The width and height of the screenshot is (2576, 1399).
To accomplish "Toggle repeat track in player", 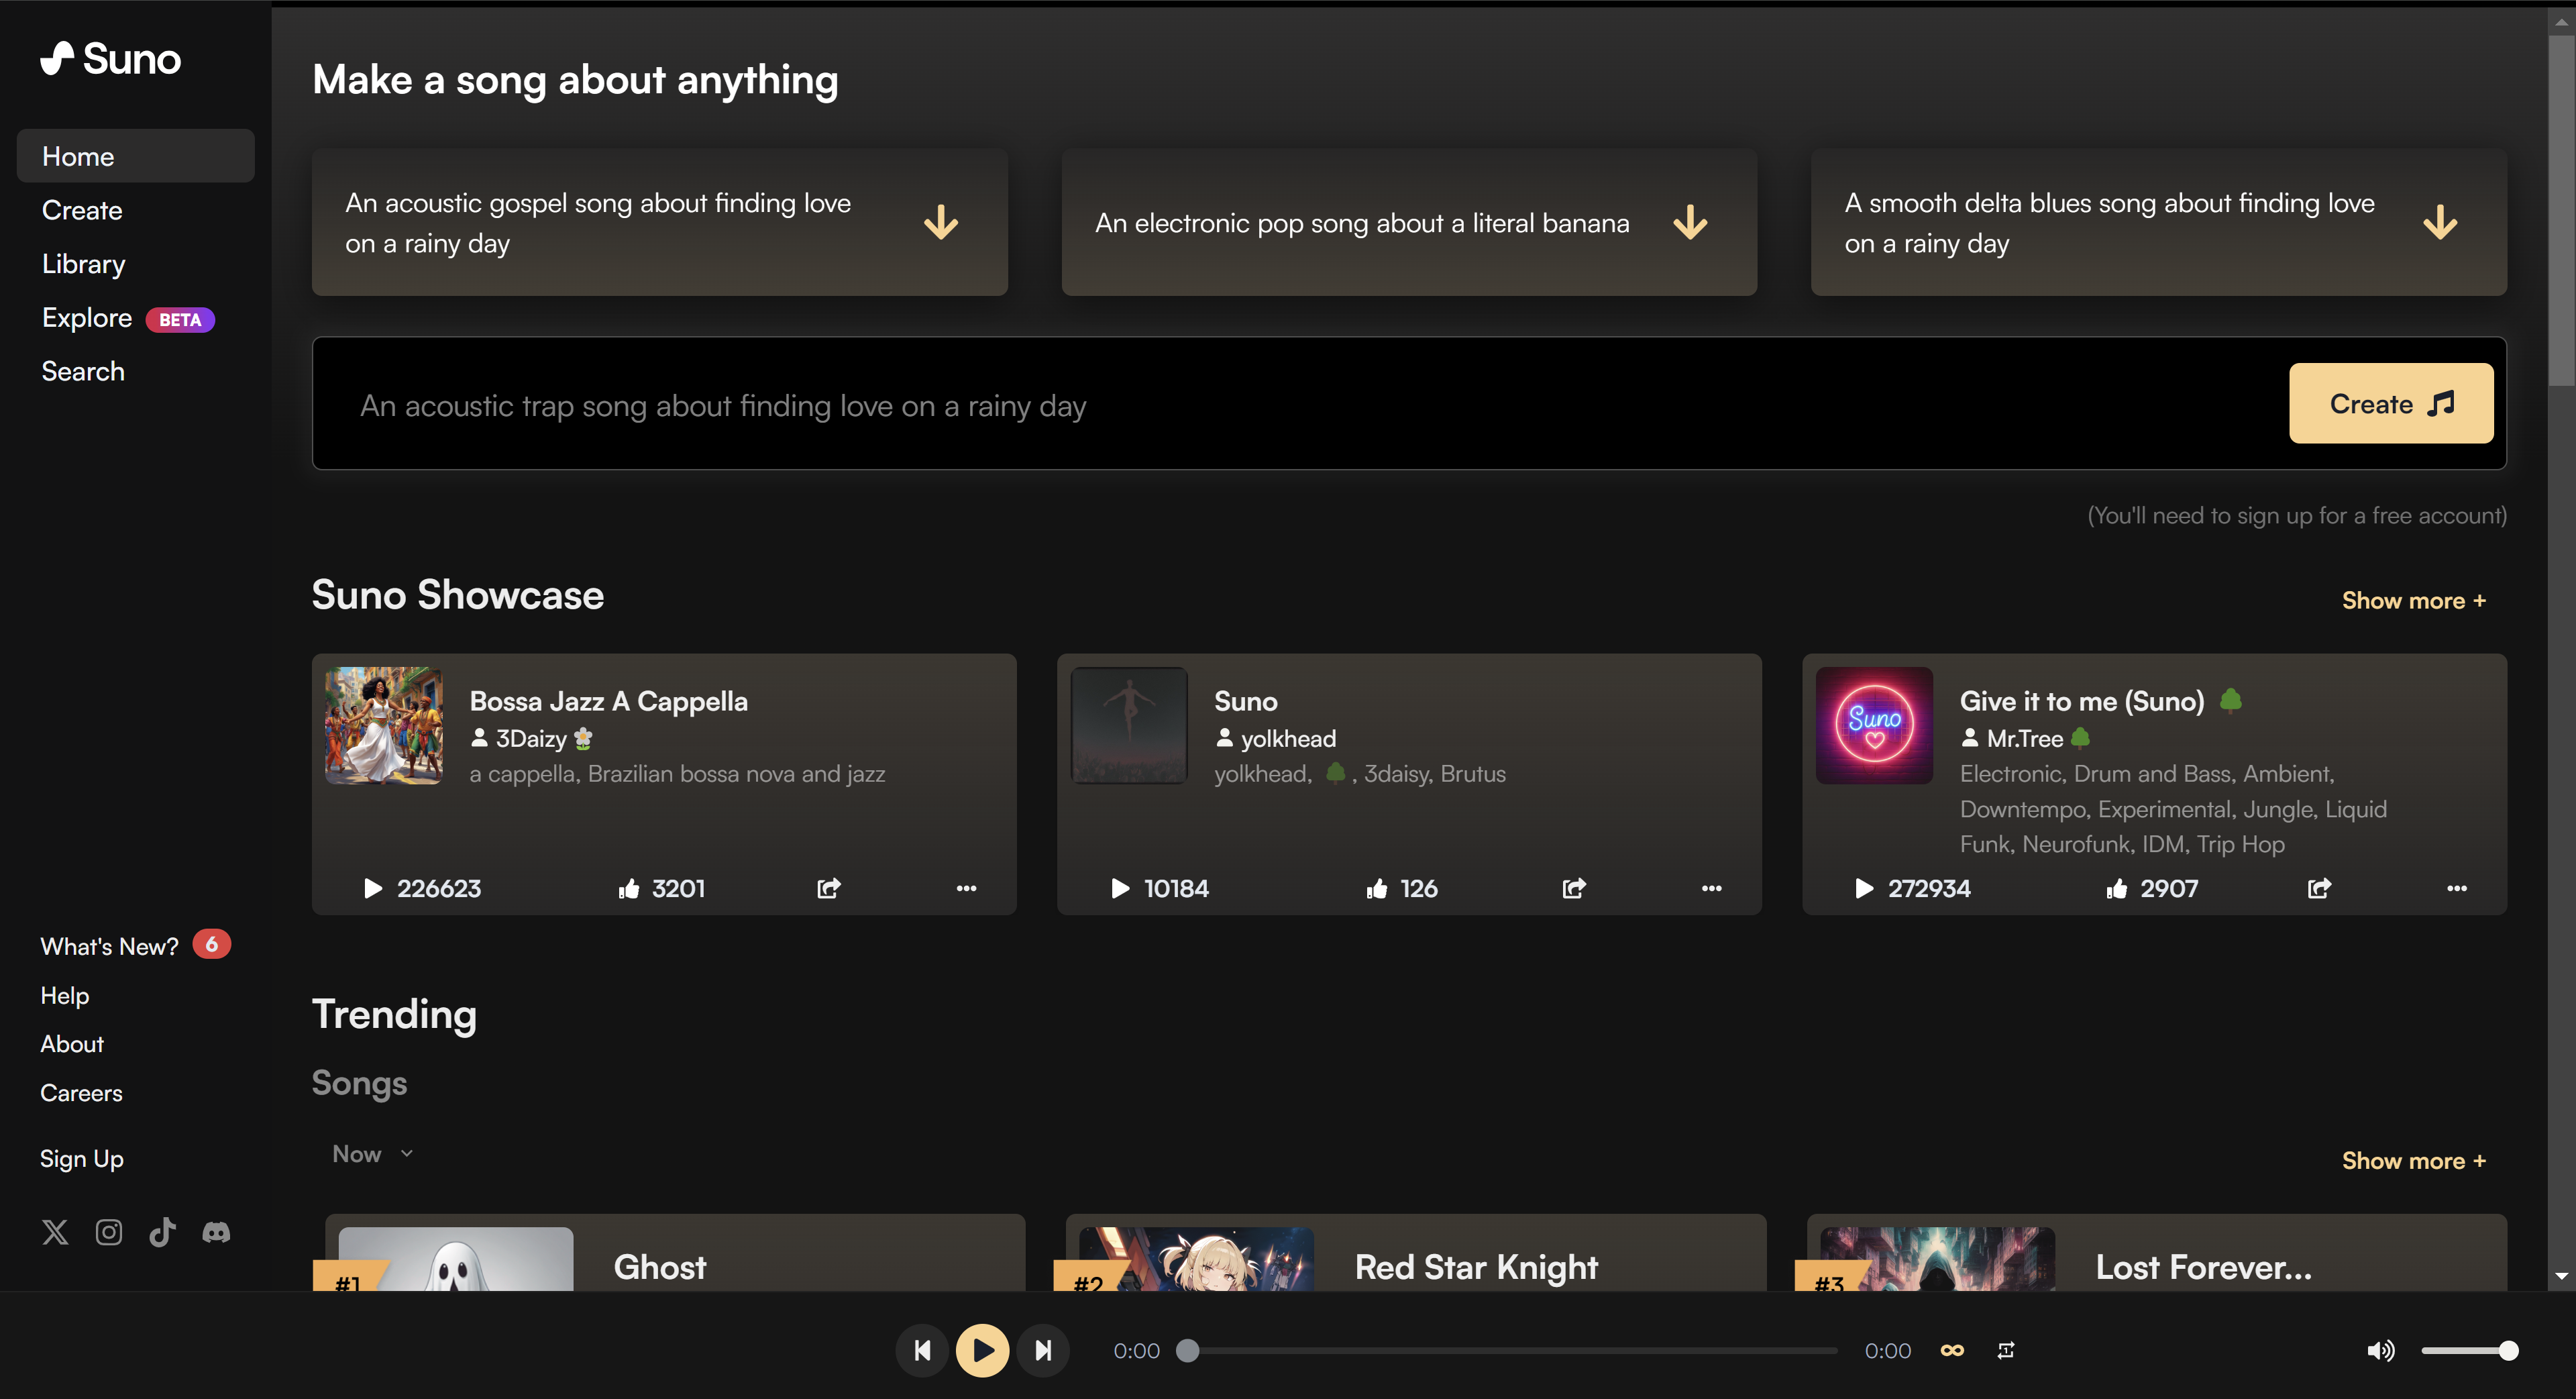I will 2006,1350.
